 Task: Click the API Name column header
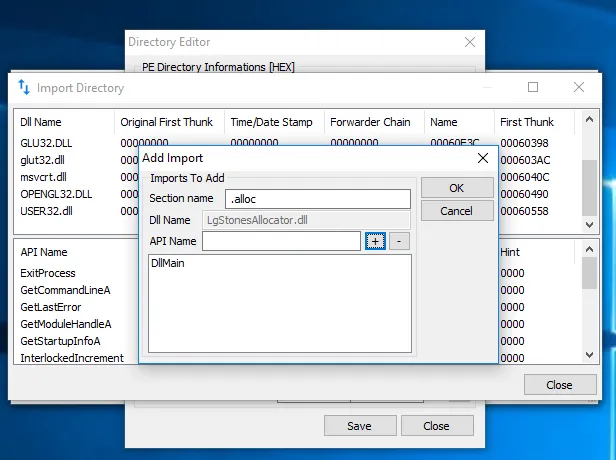(x=44, y=252)
